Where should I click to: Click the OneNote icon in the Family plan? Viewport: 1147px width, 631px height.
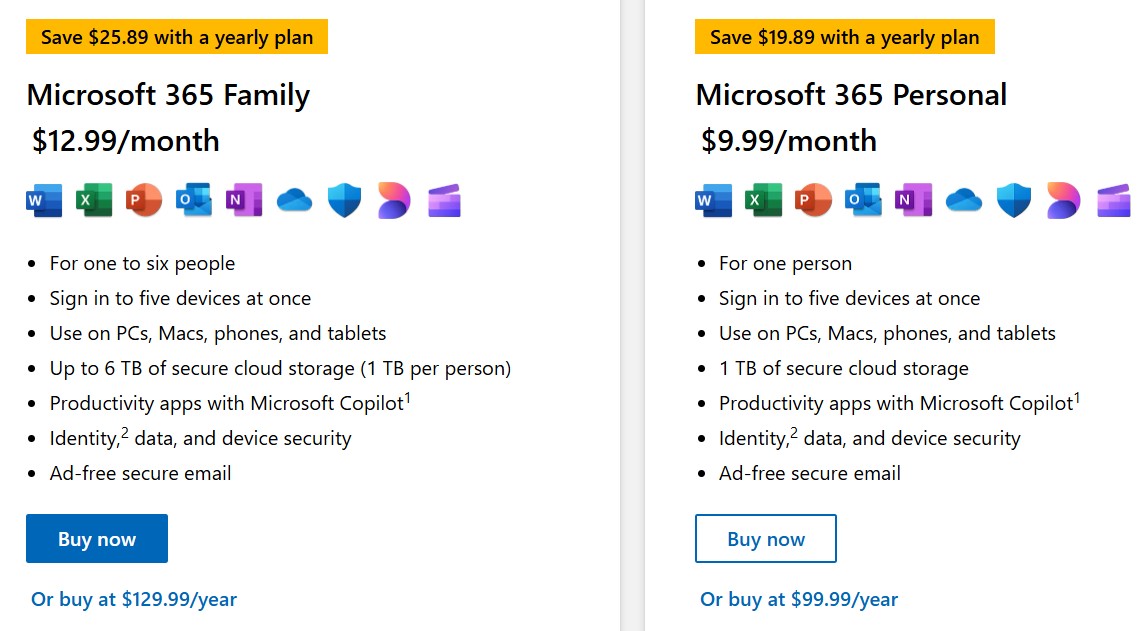(x=244, y=200)
